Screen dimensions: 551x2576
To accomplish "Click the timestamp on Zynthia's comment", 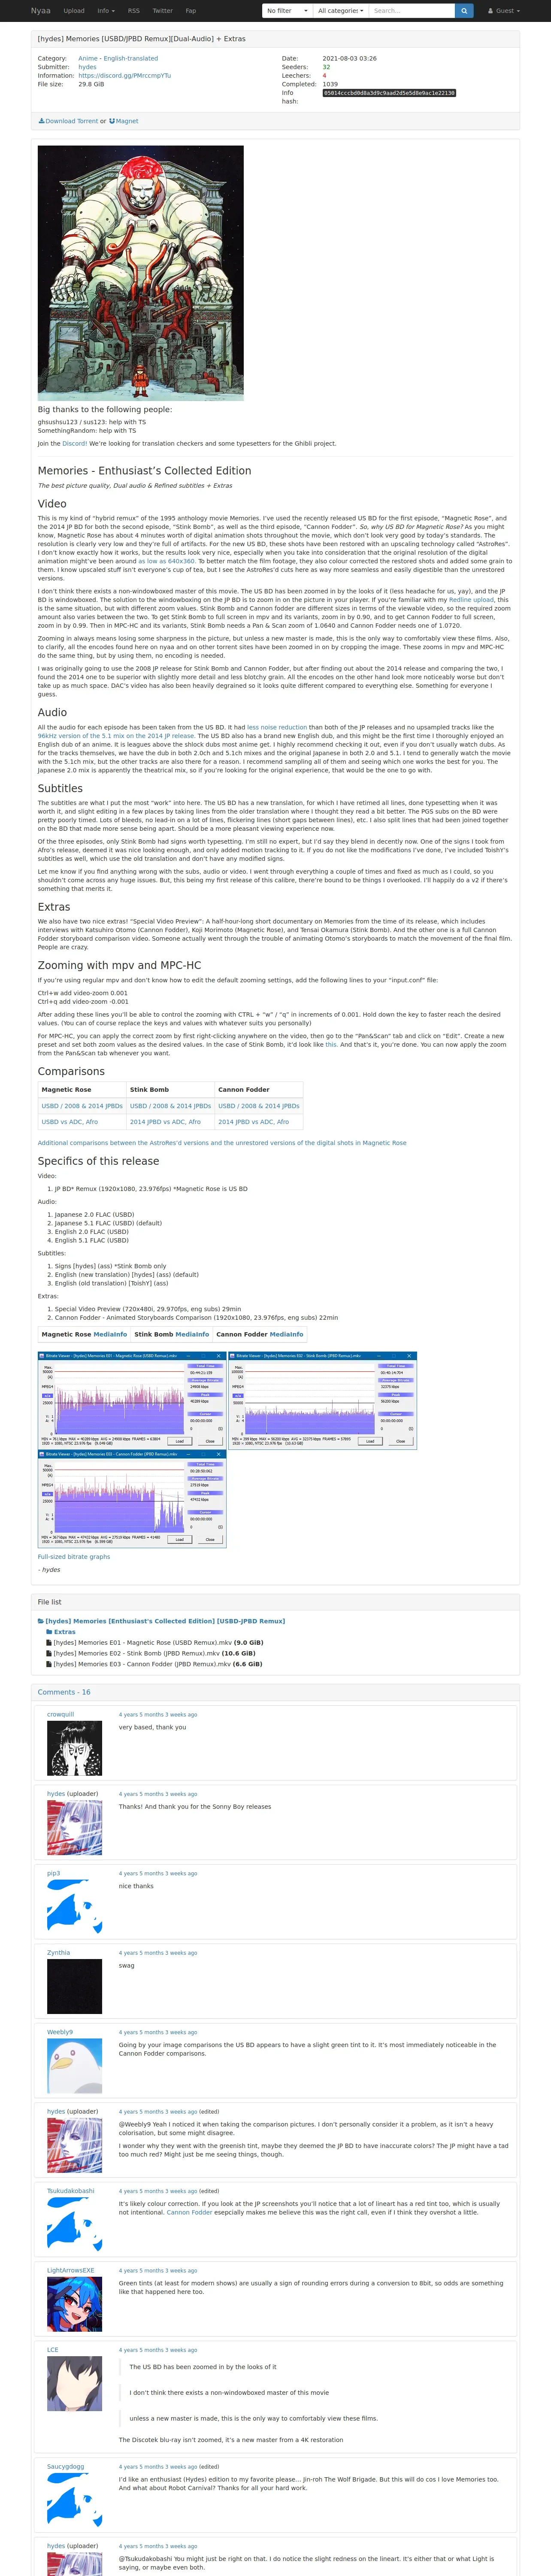I will click(x=158, y=1953).
